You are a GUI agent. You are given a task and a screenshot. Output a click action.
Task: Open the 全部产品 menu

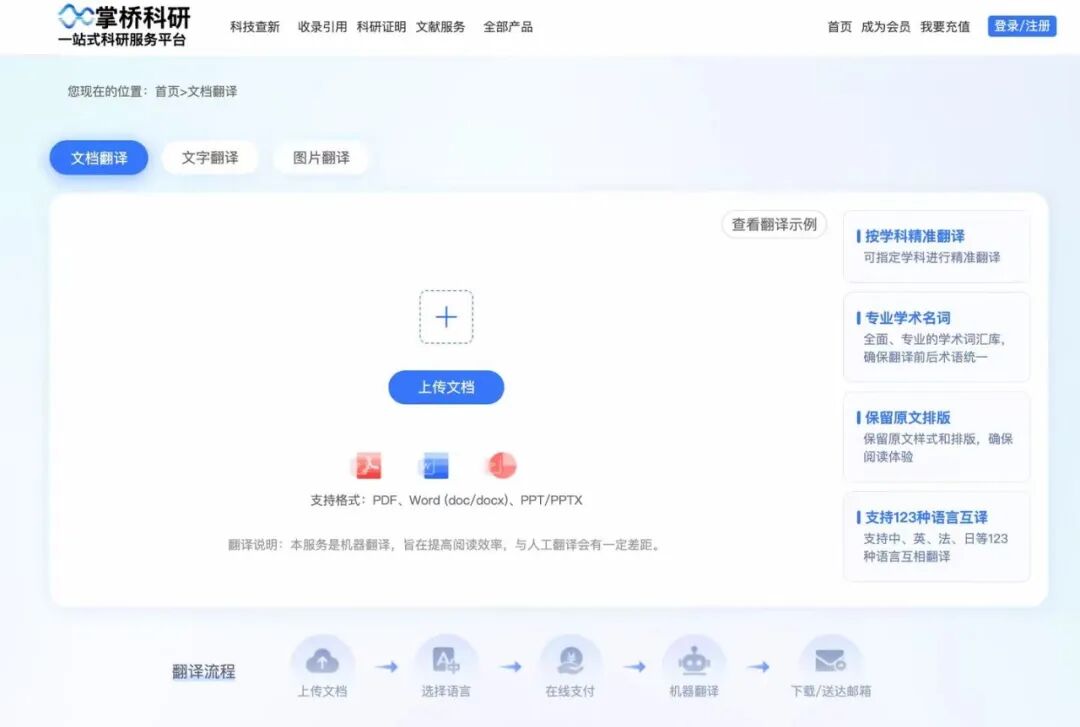(508, 27)
